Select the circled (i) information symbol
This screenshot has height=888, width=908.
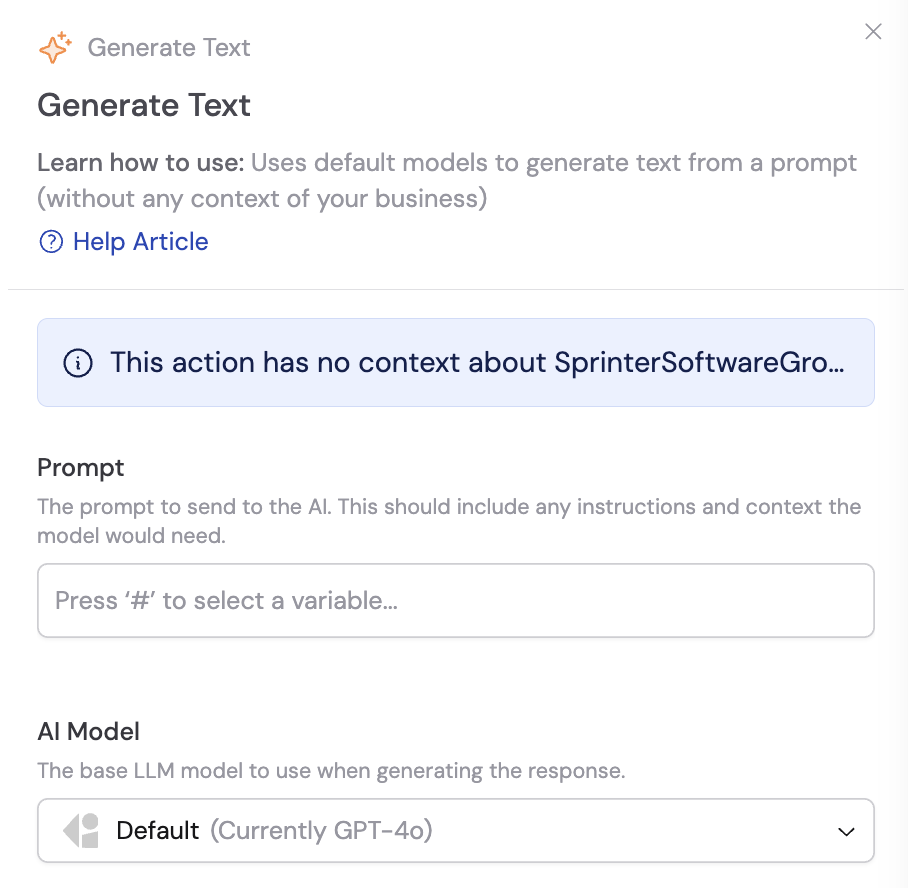(79, 363)
